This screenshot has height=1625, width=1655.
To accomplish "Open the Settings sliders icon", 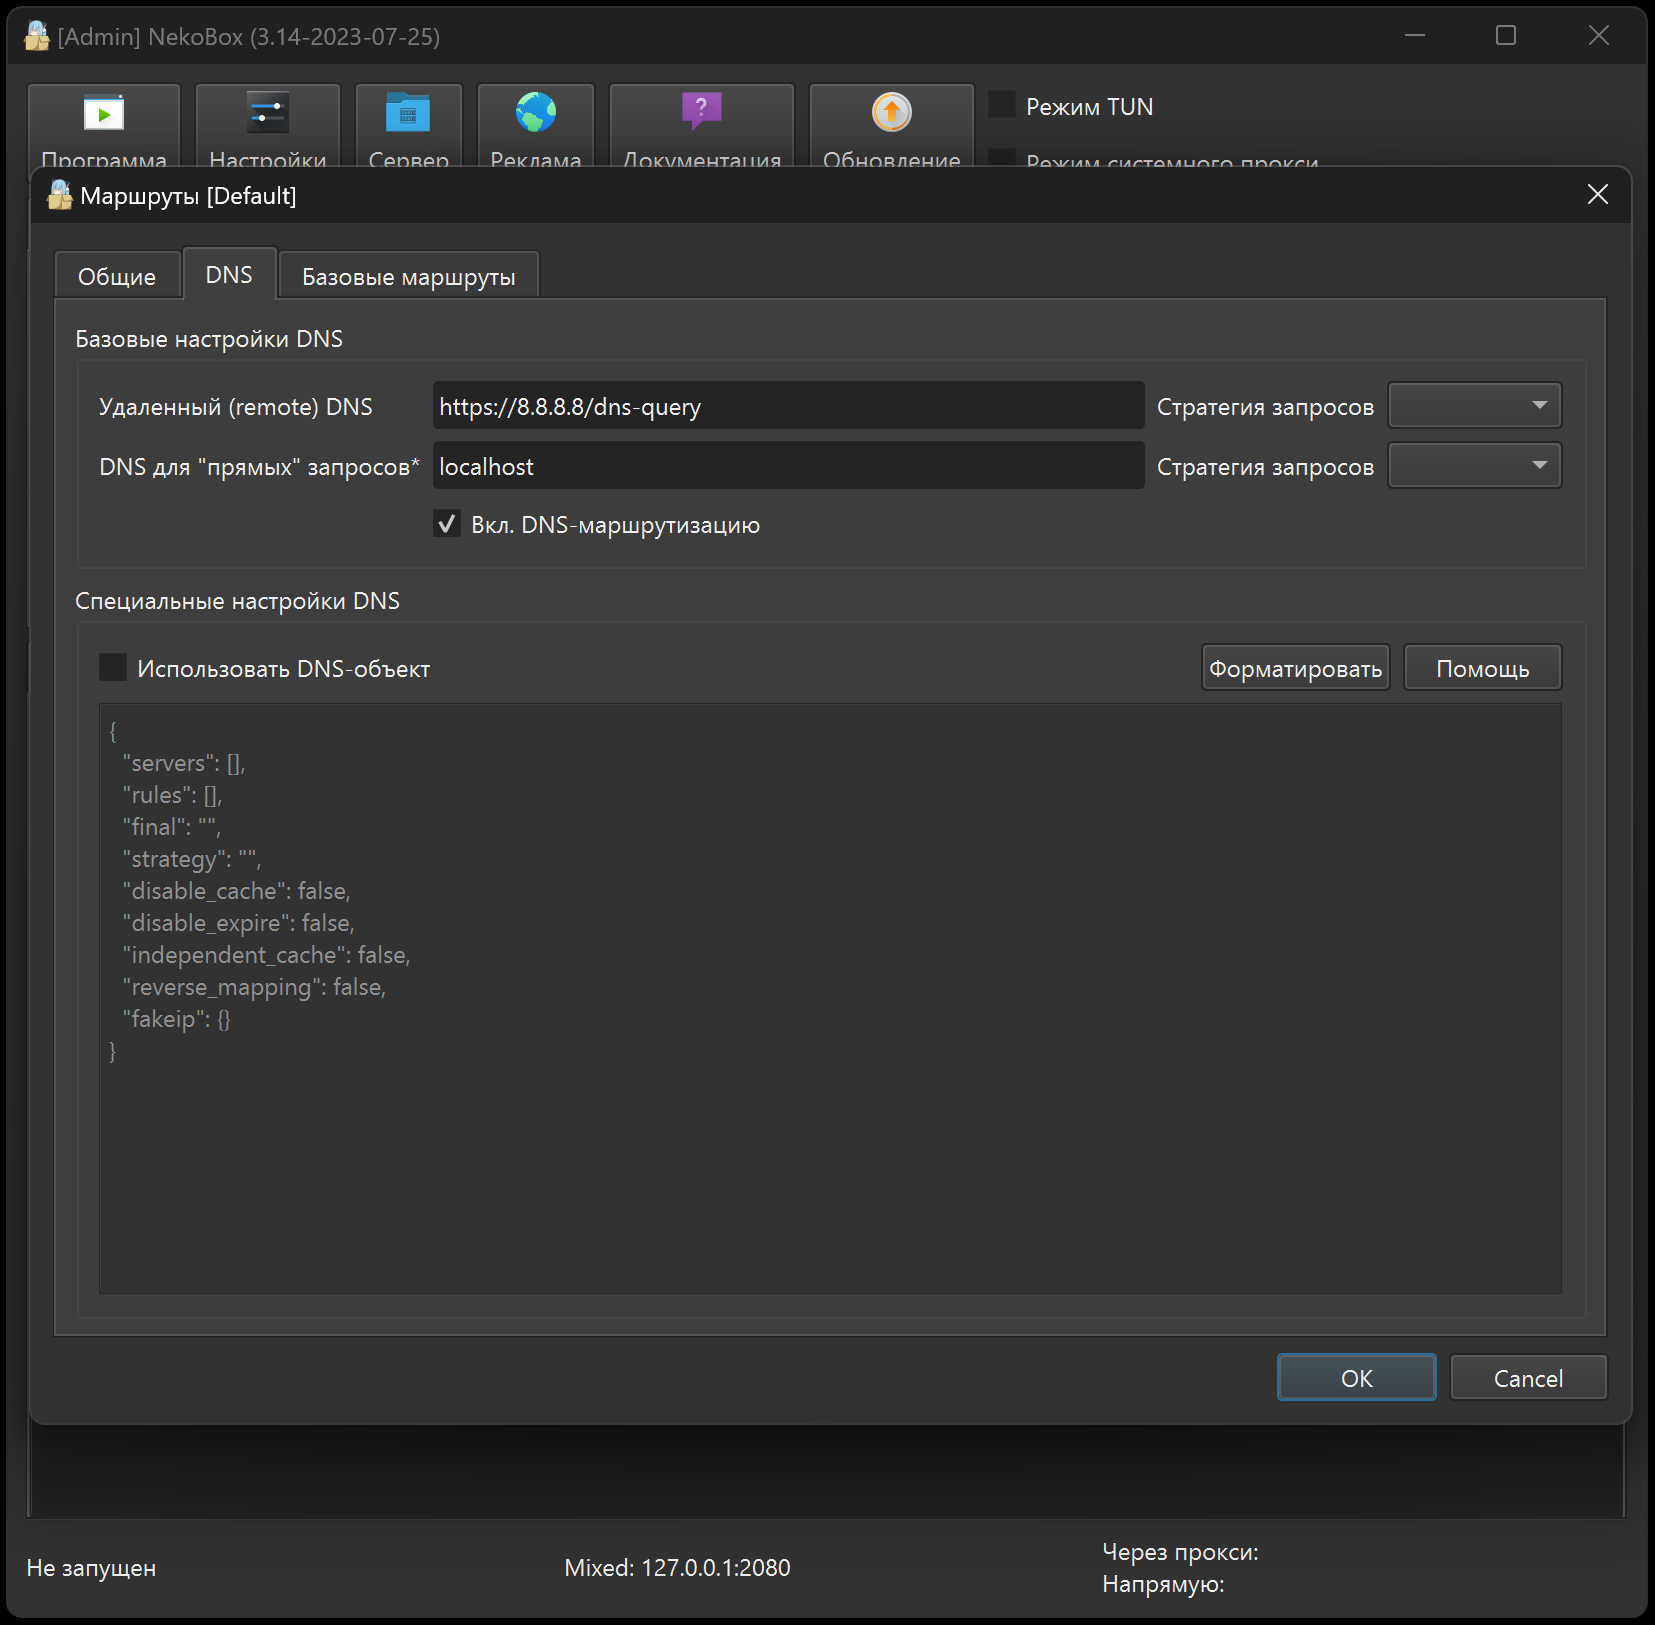I will tap(267, 114).
